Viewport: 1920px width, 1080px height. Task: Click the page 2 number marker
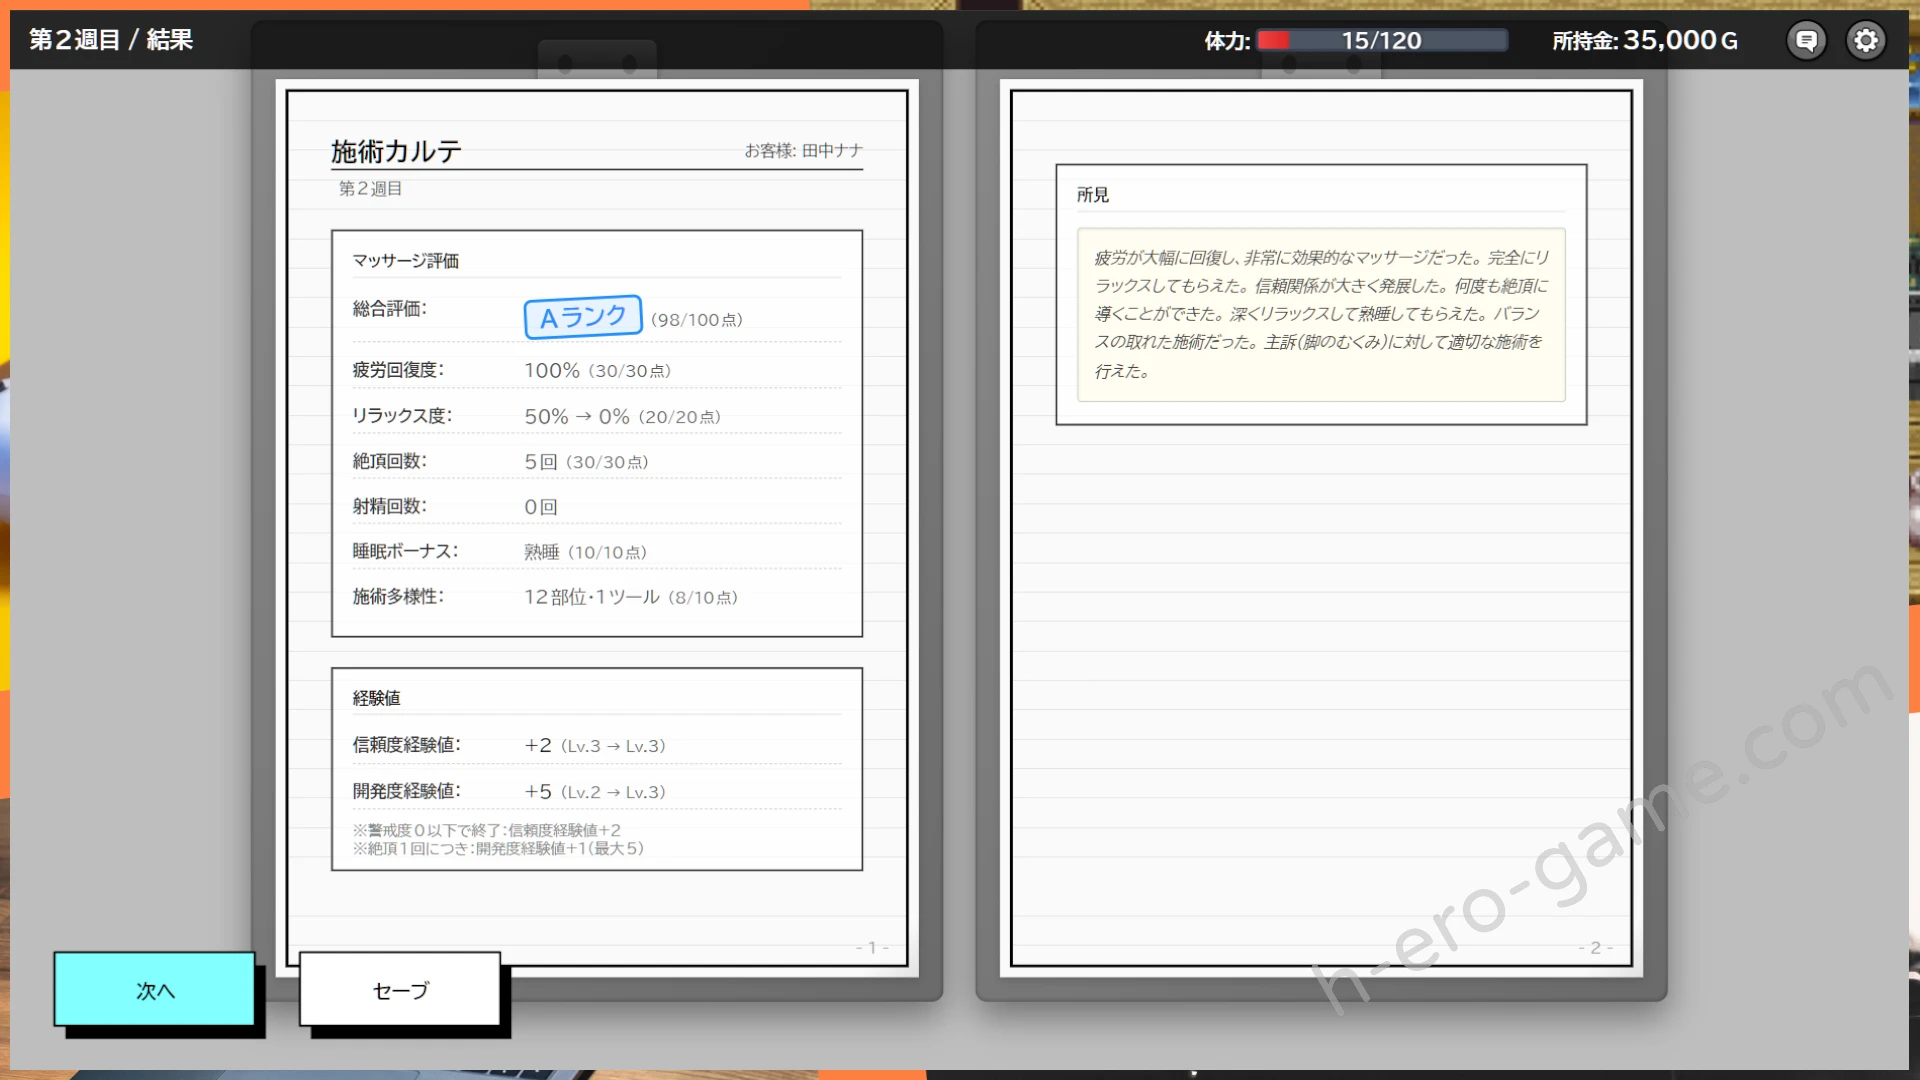1595,947
